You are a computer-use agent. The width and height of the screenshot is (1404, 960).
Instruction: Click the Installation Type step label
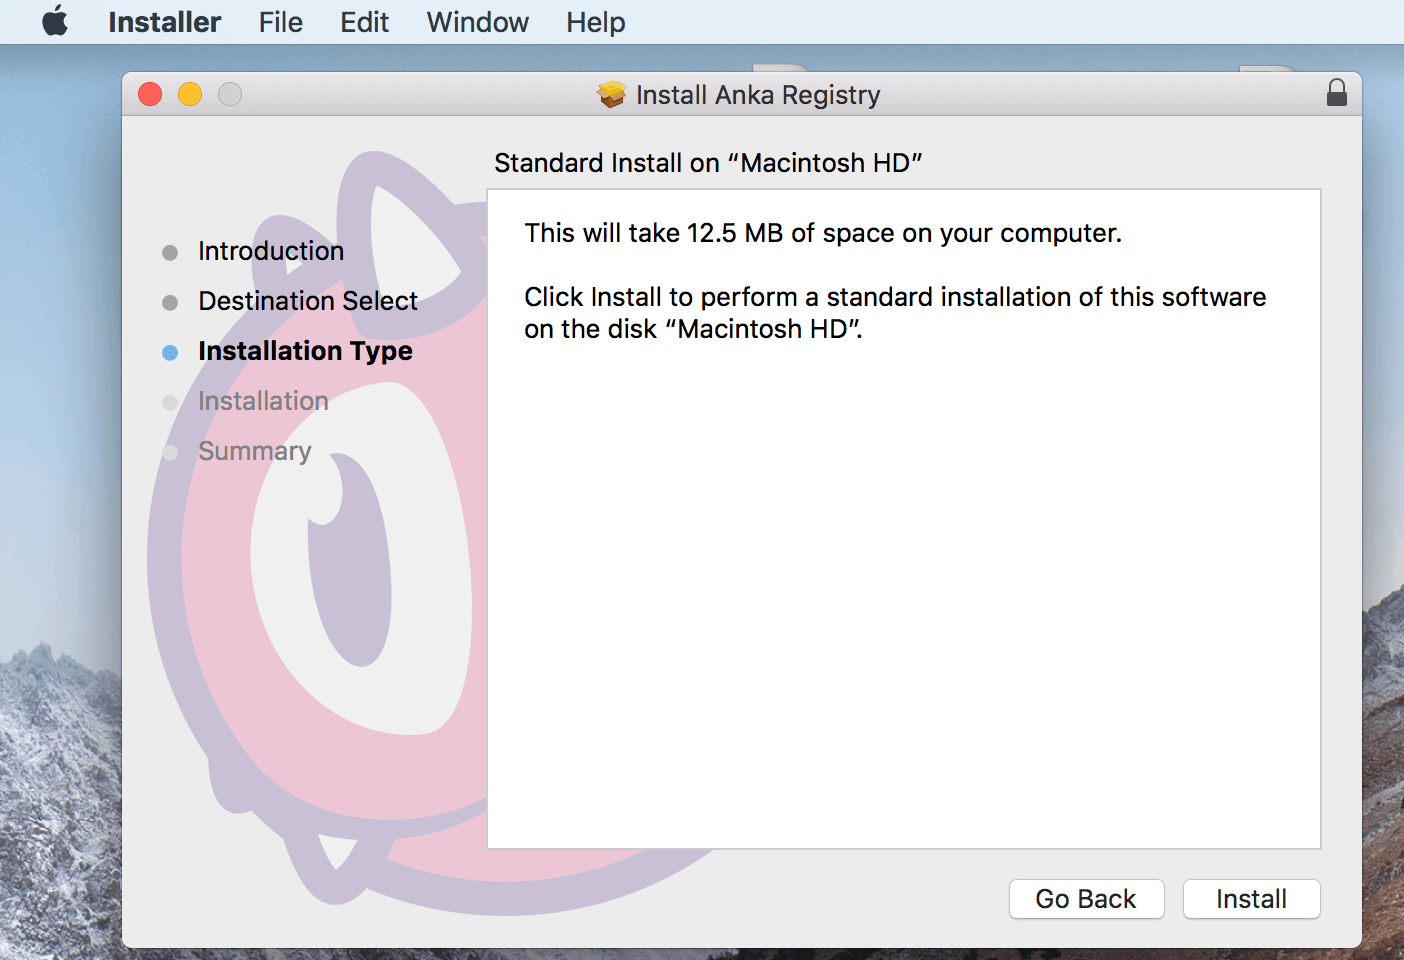305,351
